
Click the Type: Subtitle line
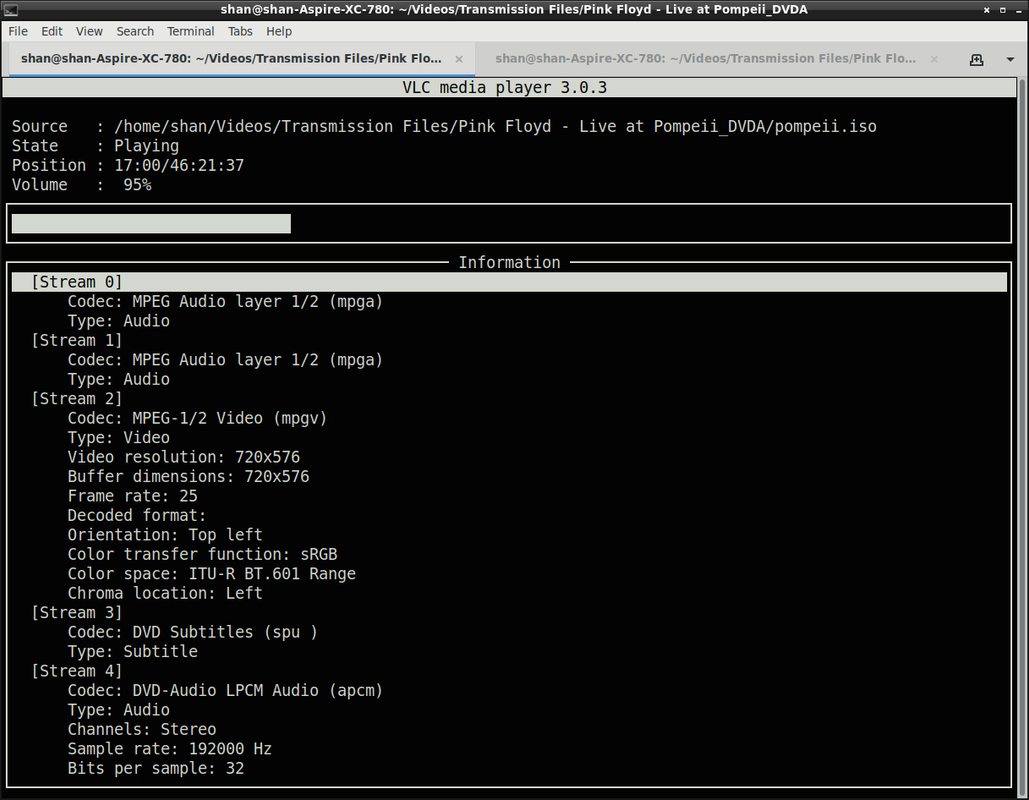133,652
